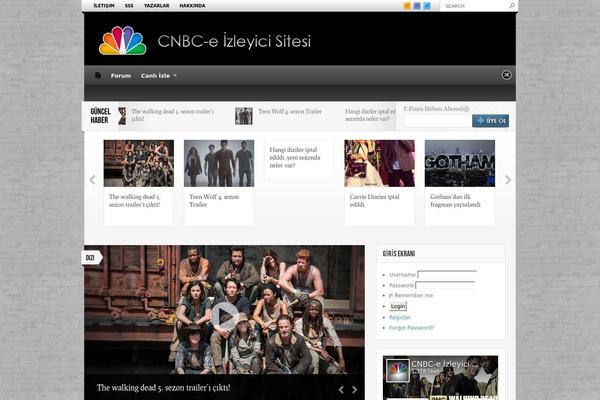
Task: Open Carrie Diaries carousel thumbnail
Action: [379, 163]
